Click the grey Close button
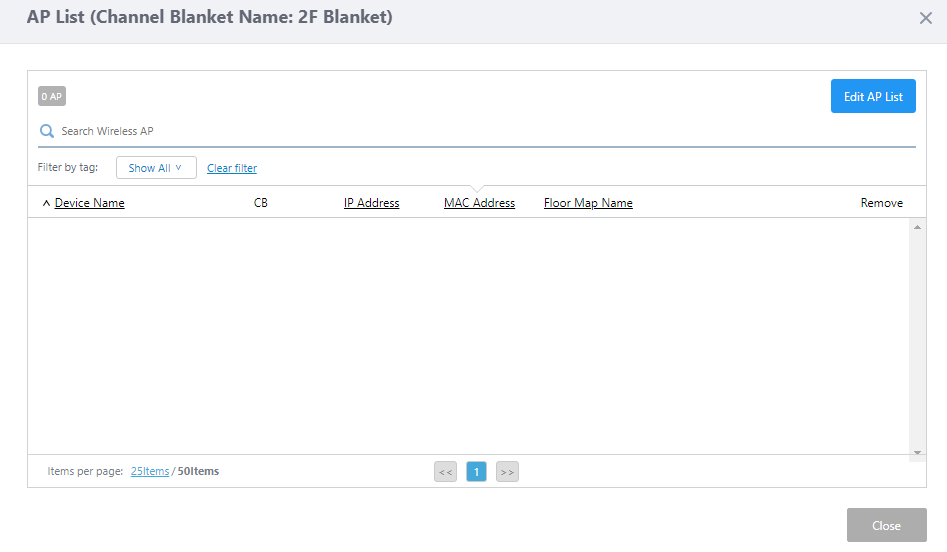Screen dimensions: 947x552 click(886, 525)
